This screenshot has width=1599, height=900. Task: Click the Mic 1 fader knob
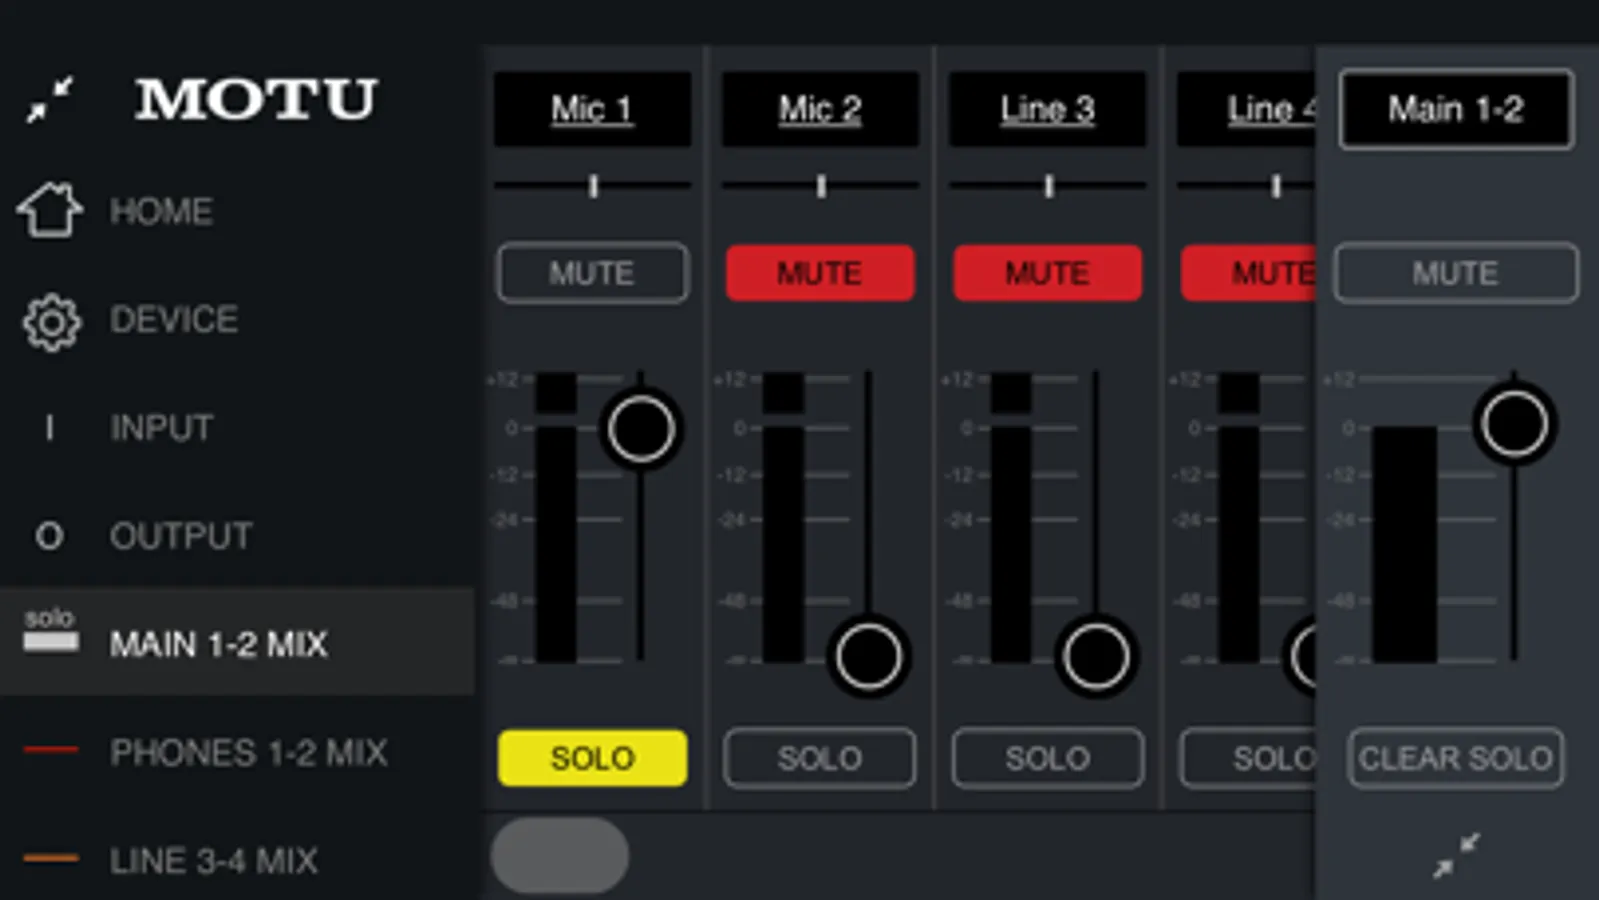pyautogui.click(x=641, y=429)
